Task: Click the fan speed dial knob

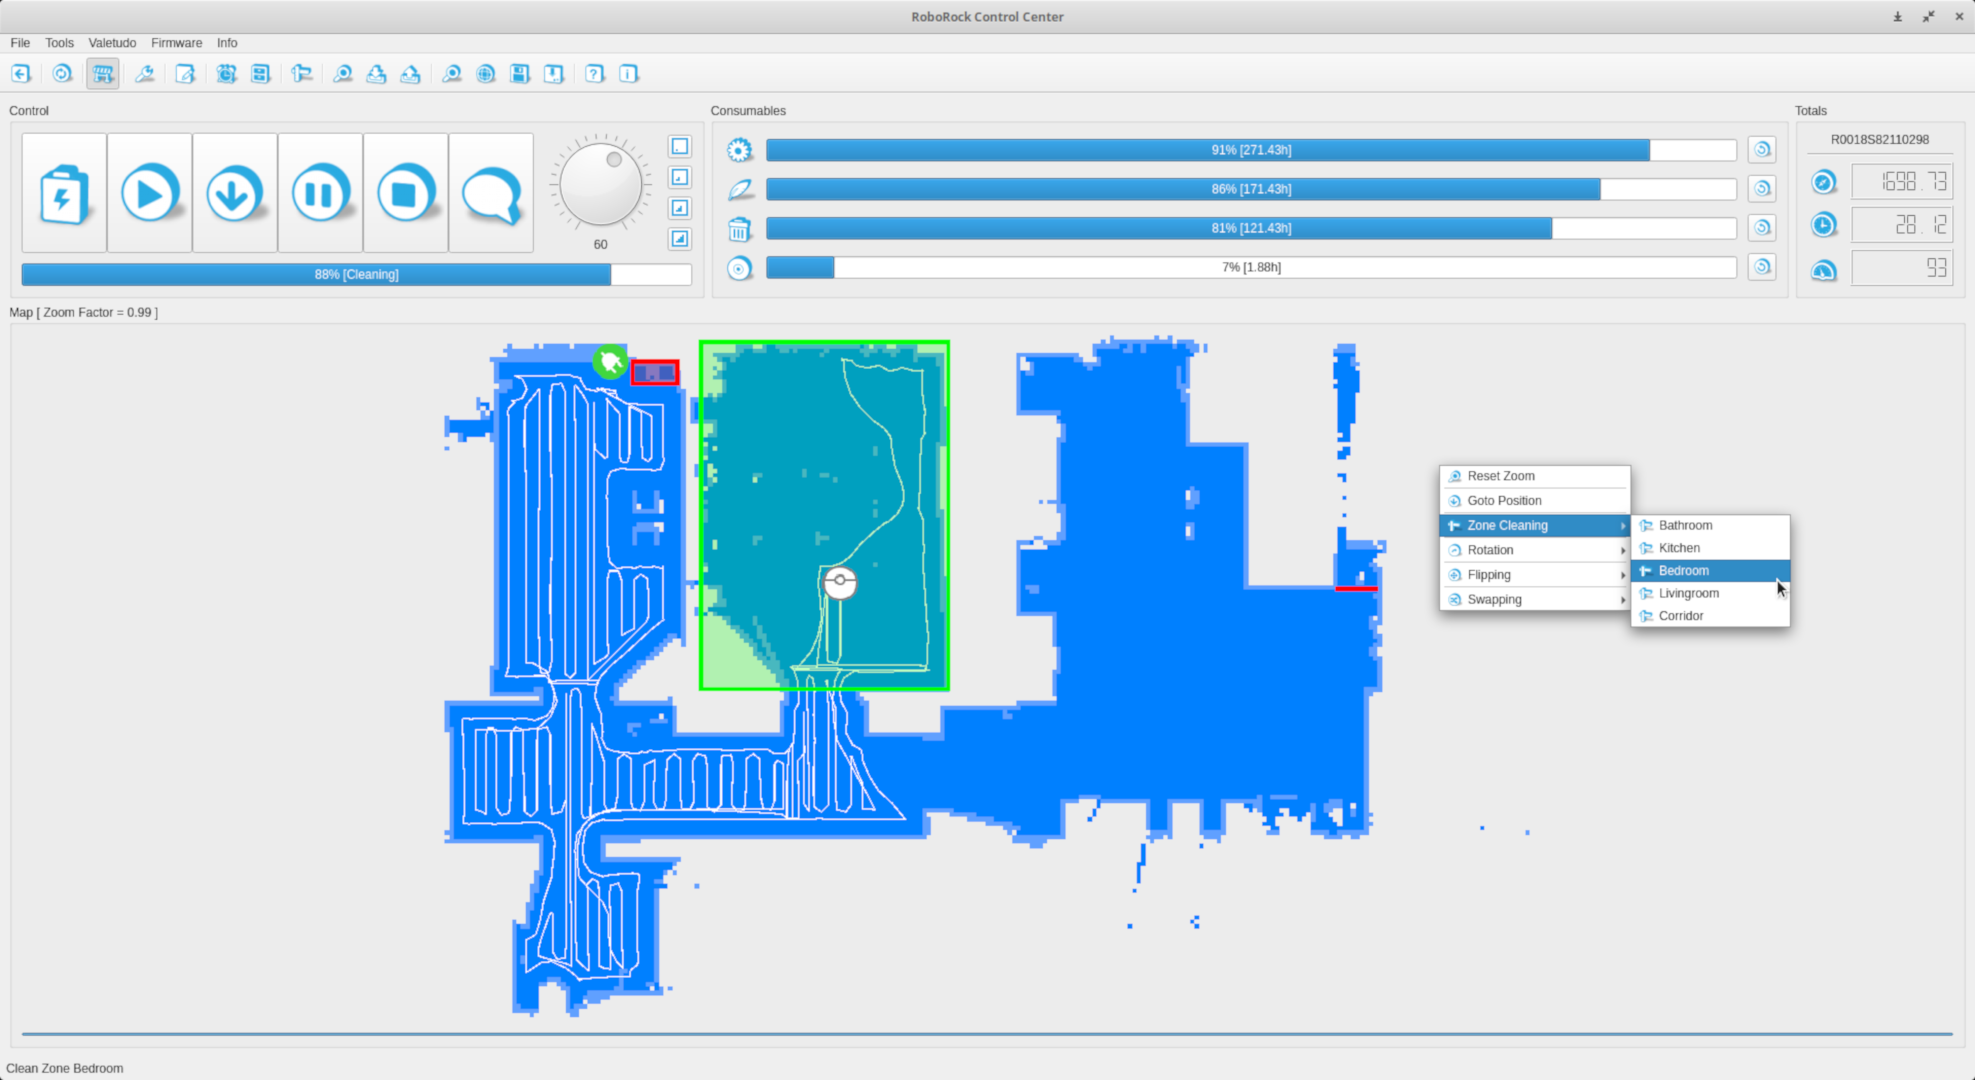Action: (600, 185)
